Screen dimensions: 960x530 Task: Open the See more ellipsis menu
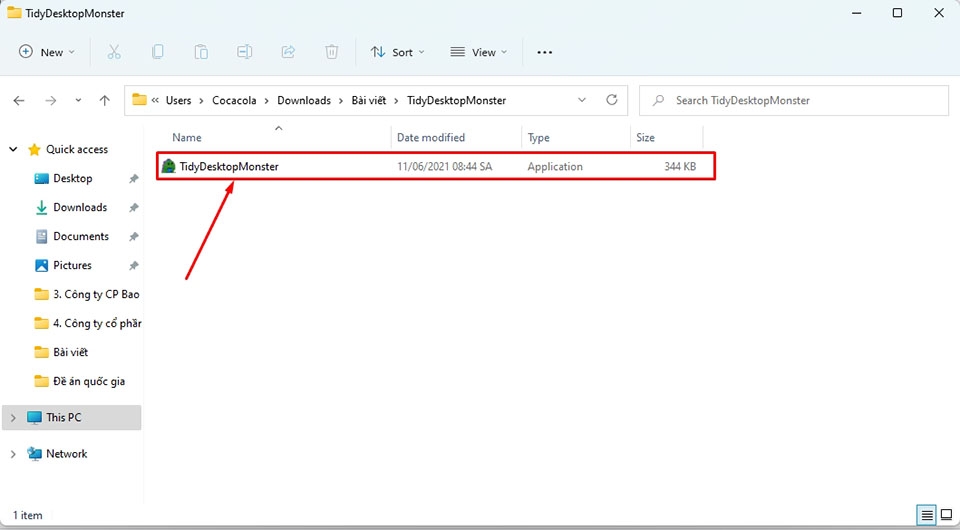coord(545,52)
